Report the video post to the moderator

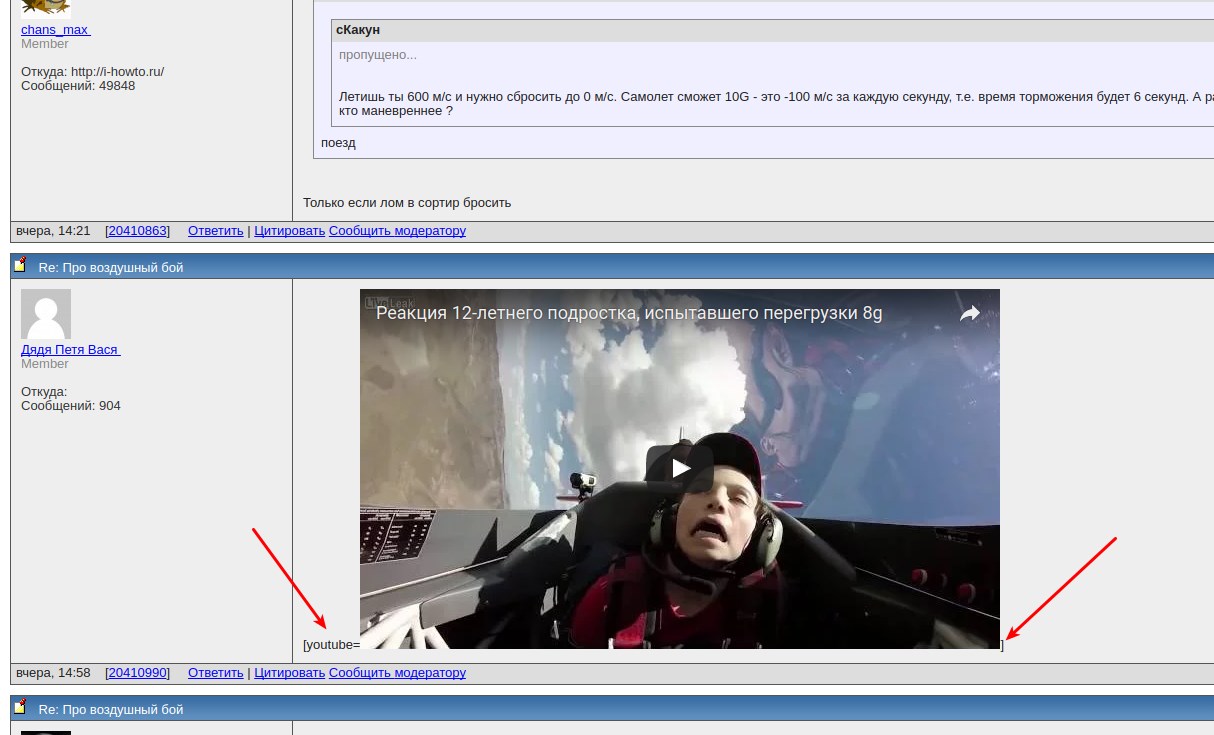pos(397,673)
